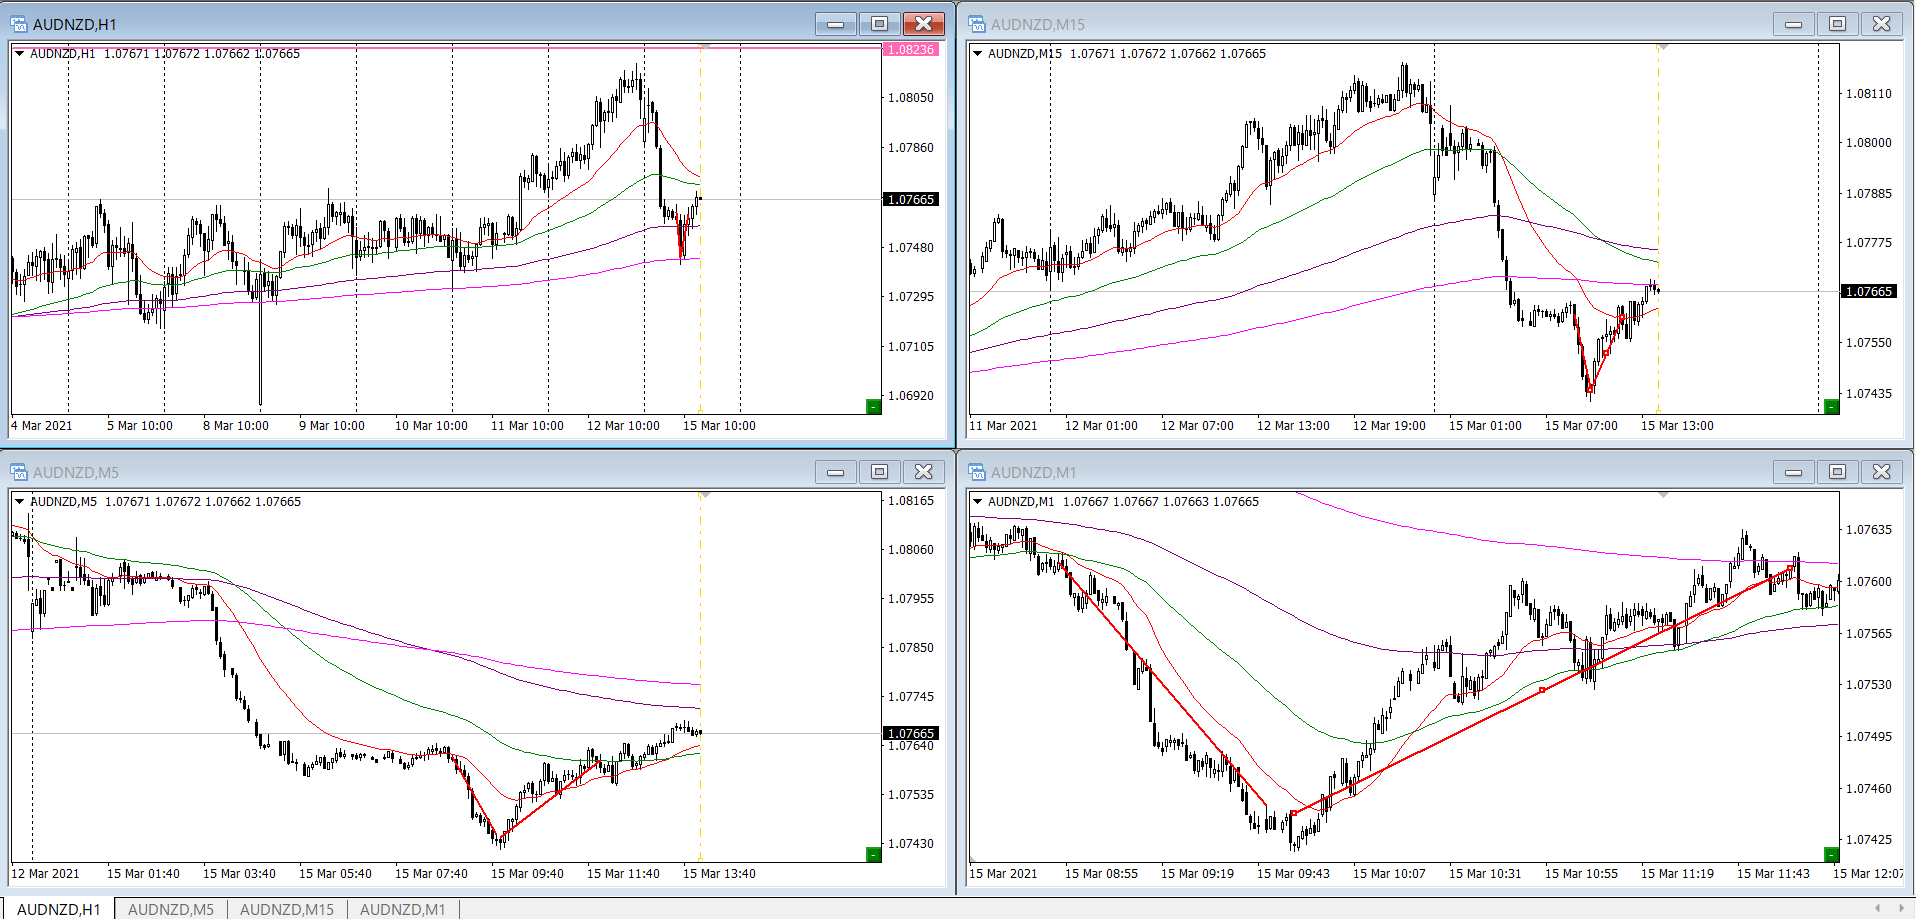Switch to the AUDNZD,M15 tab
Screen dimensions: 1916x919
tap(287, 909)
